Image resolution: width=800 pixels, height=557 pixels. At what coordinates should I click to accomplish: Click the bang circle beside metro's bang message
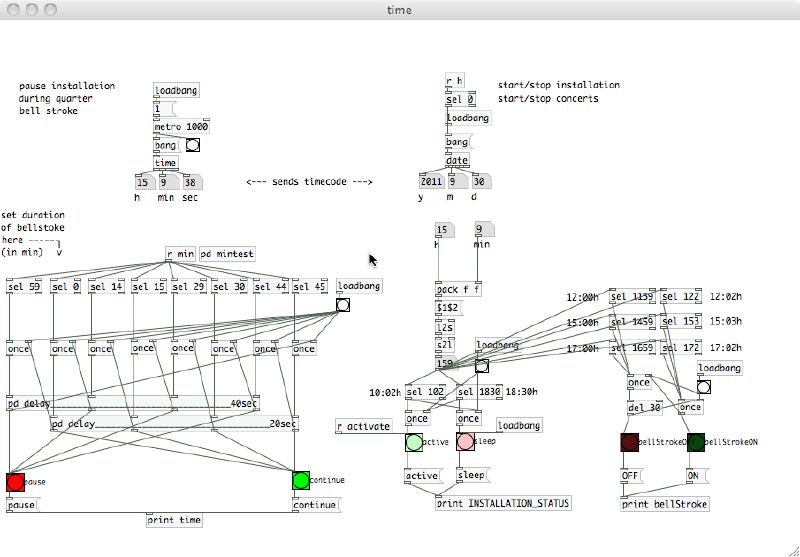click(x=192, y=145)
